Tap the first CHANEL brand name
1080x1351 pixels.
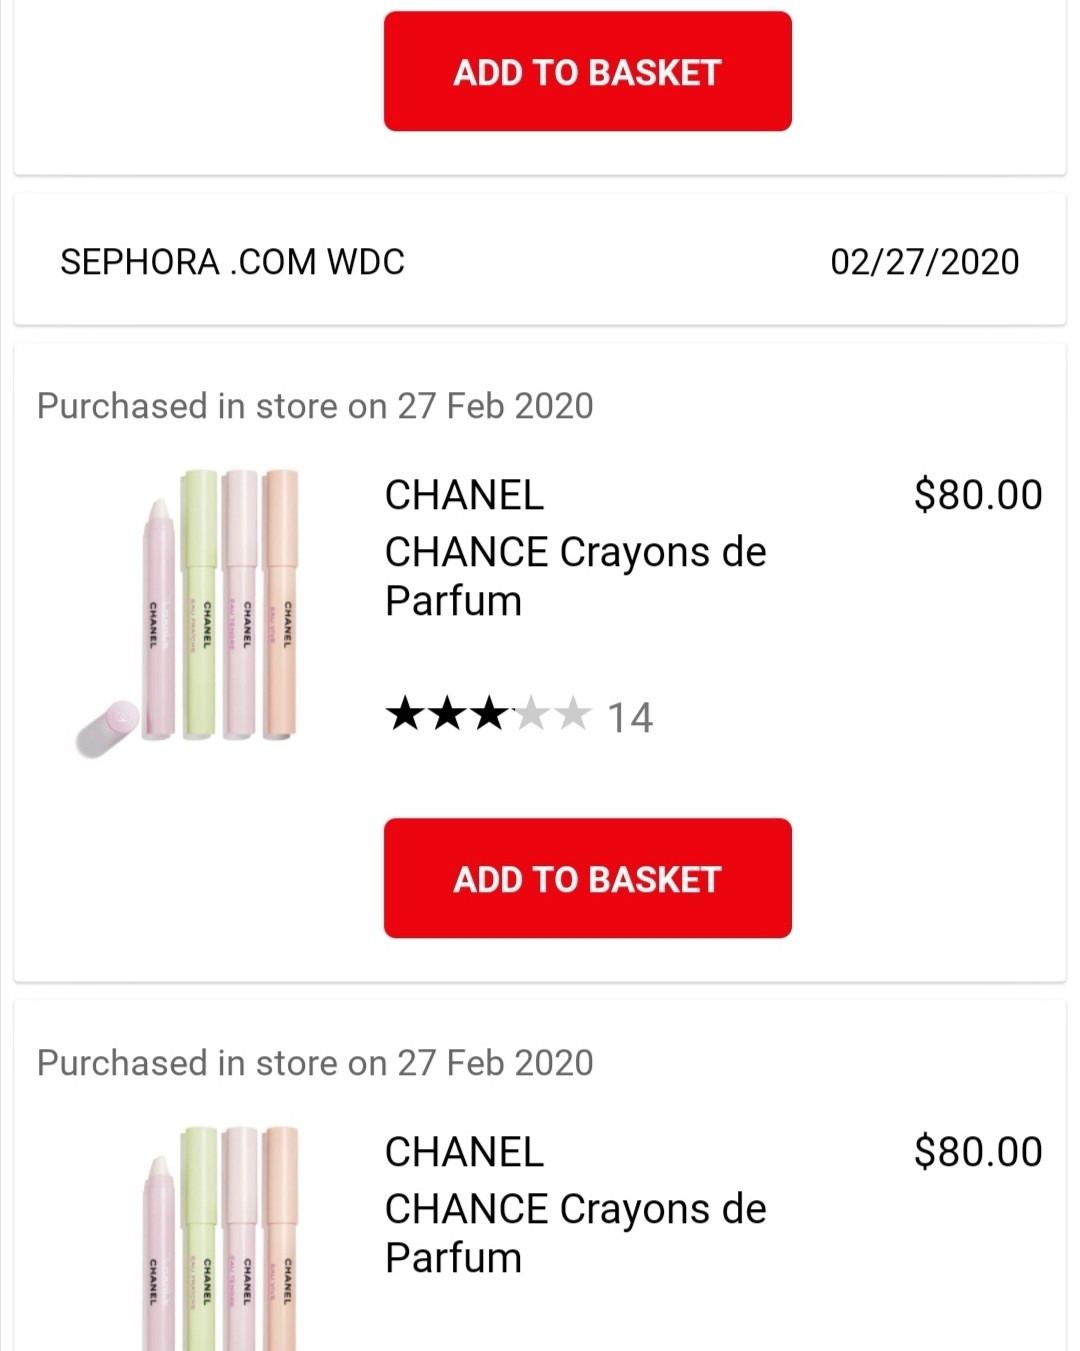tap(464, 495)
